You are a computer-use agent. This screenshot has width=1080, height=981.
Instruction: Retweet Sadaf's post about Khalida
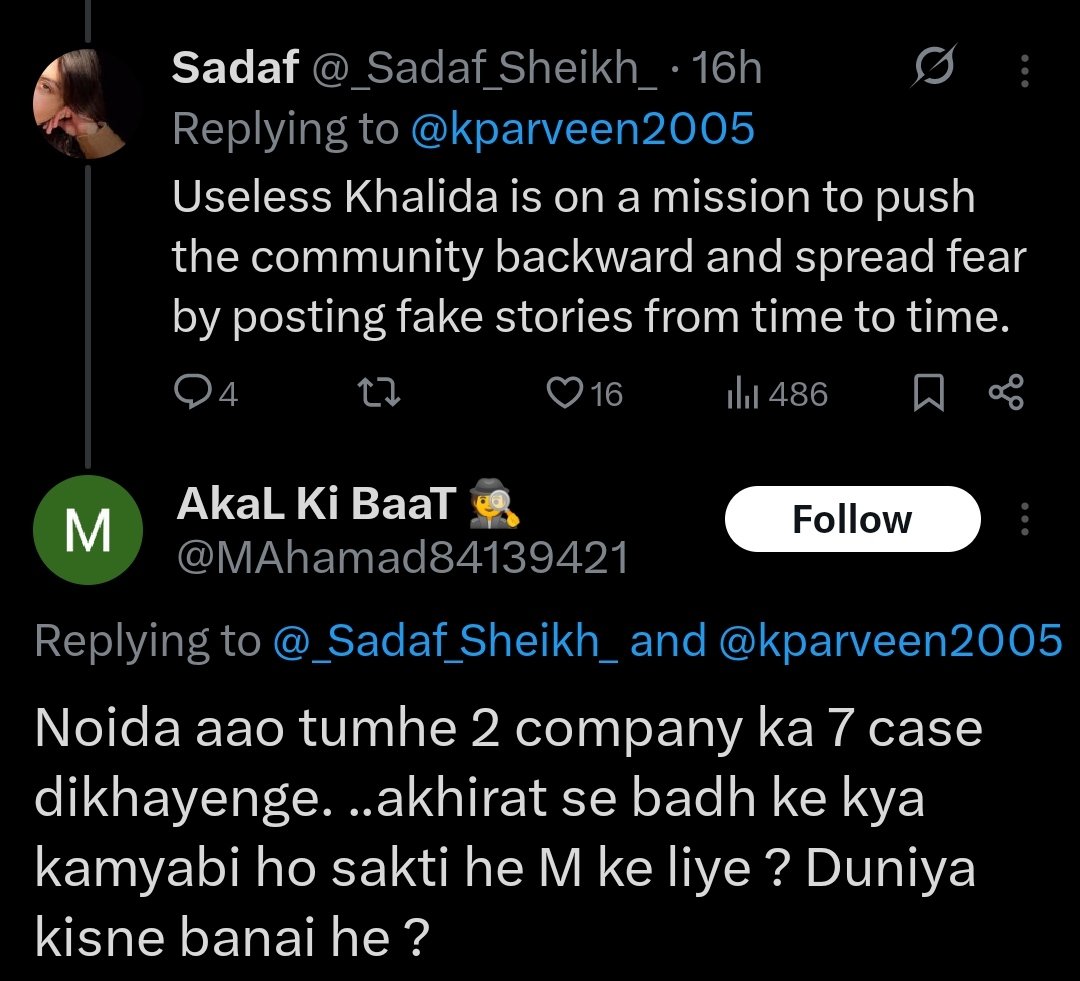379,393
